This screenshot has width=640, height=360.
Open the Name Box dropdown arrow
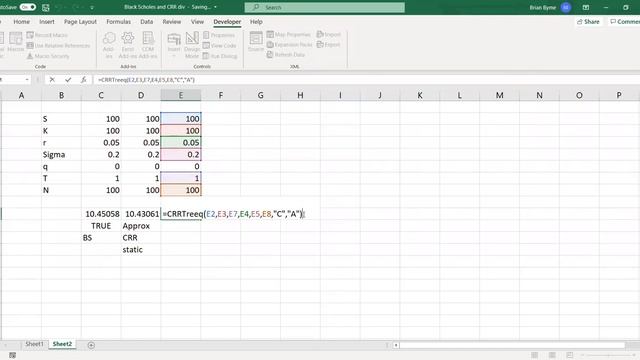point(27,80)
